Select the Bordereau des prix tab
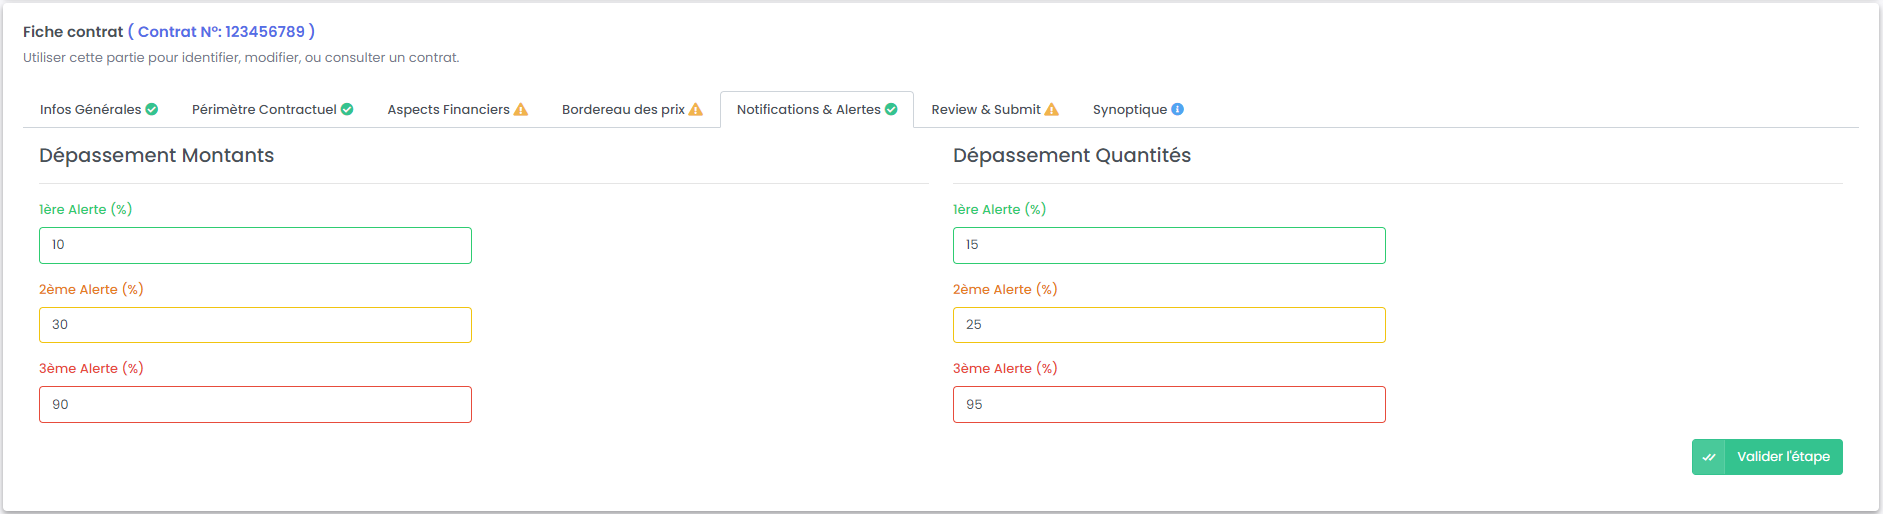 pos(623,109)
